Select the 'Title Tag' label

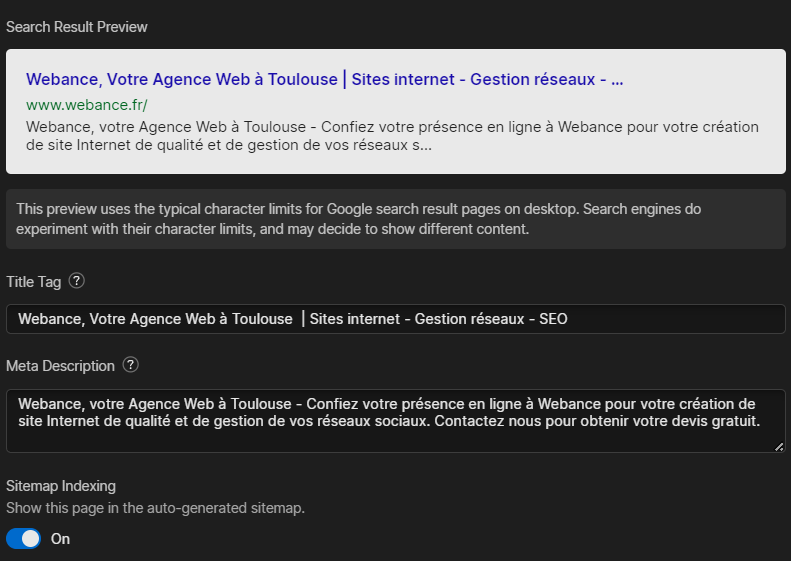pos(33,282)
